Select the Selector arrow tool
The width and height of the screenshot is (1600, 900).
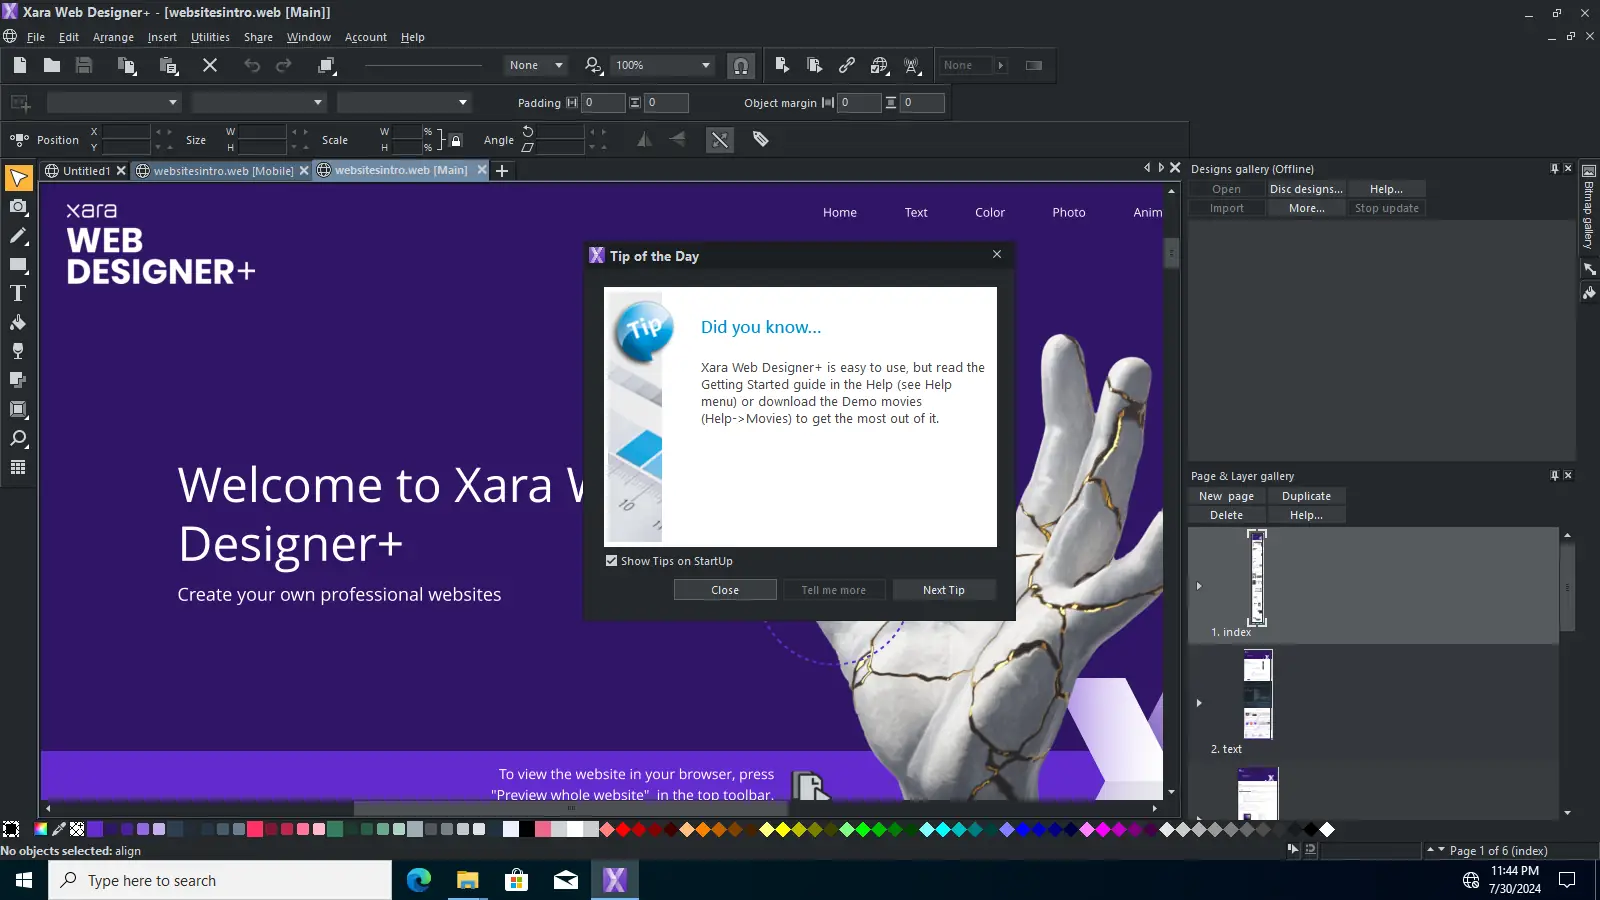pos(18,178)
